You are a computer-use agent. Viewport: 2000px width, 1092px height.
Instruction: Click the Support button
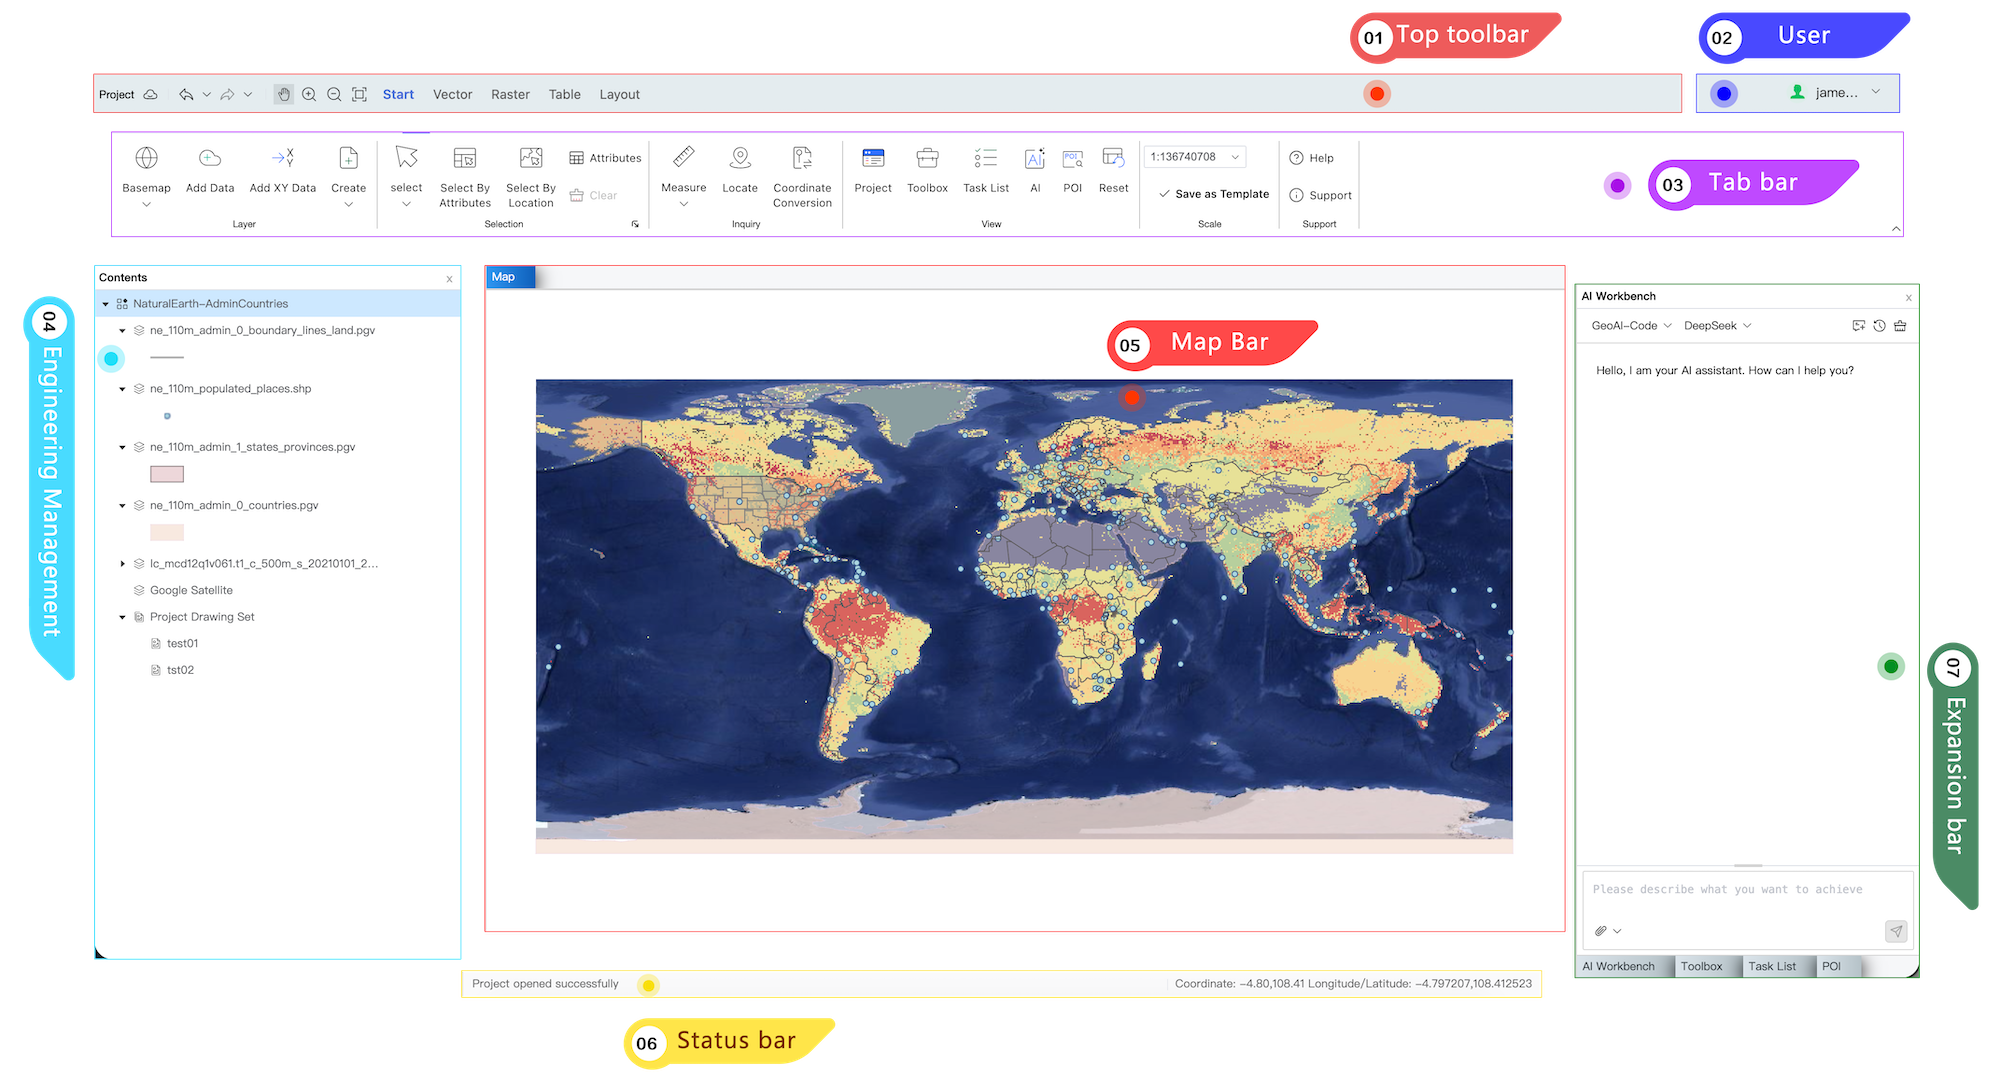click(1320, 196)
